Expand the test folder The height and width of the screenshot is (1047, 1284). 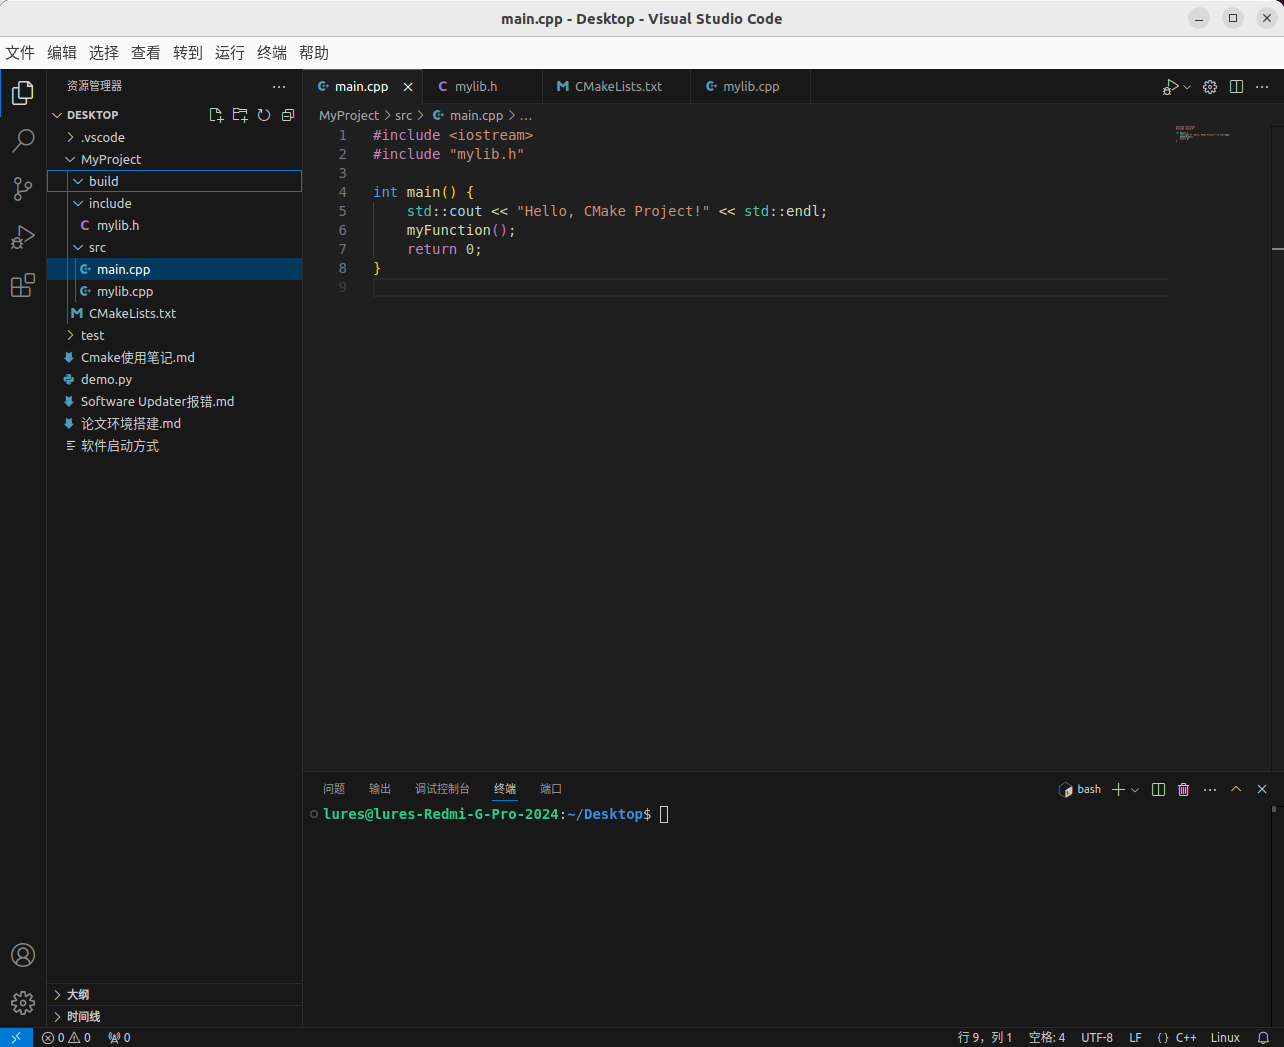click(92, 336)
